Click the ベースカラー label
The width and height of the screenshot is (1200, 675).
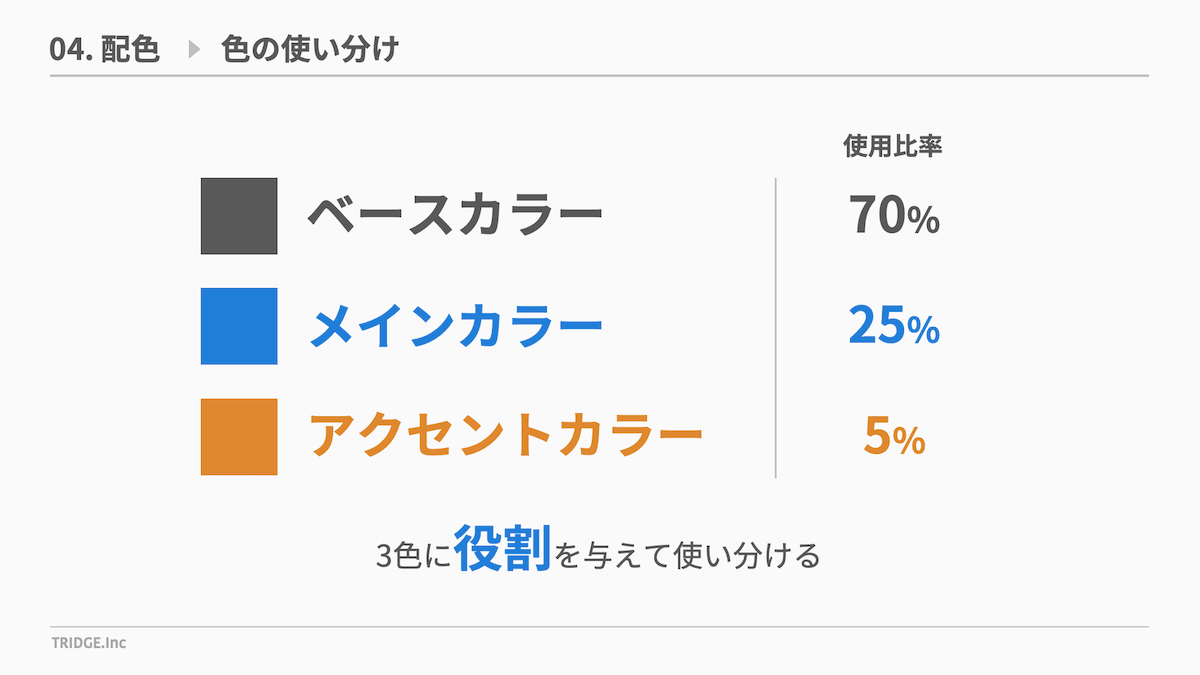pos(455,216)
